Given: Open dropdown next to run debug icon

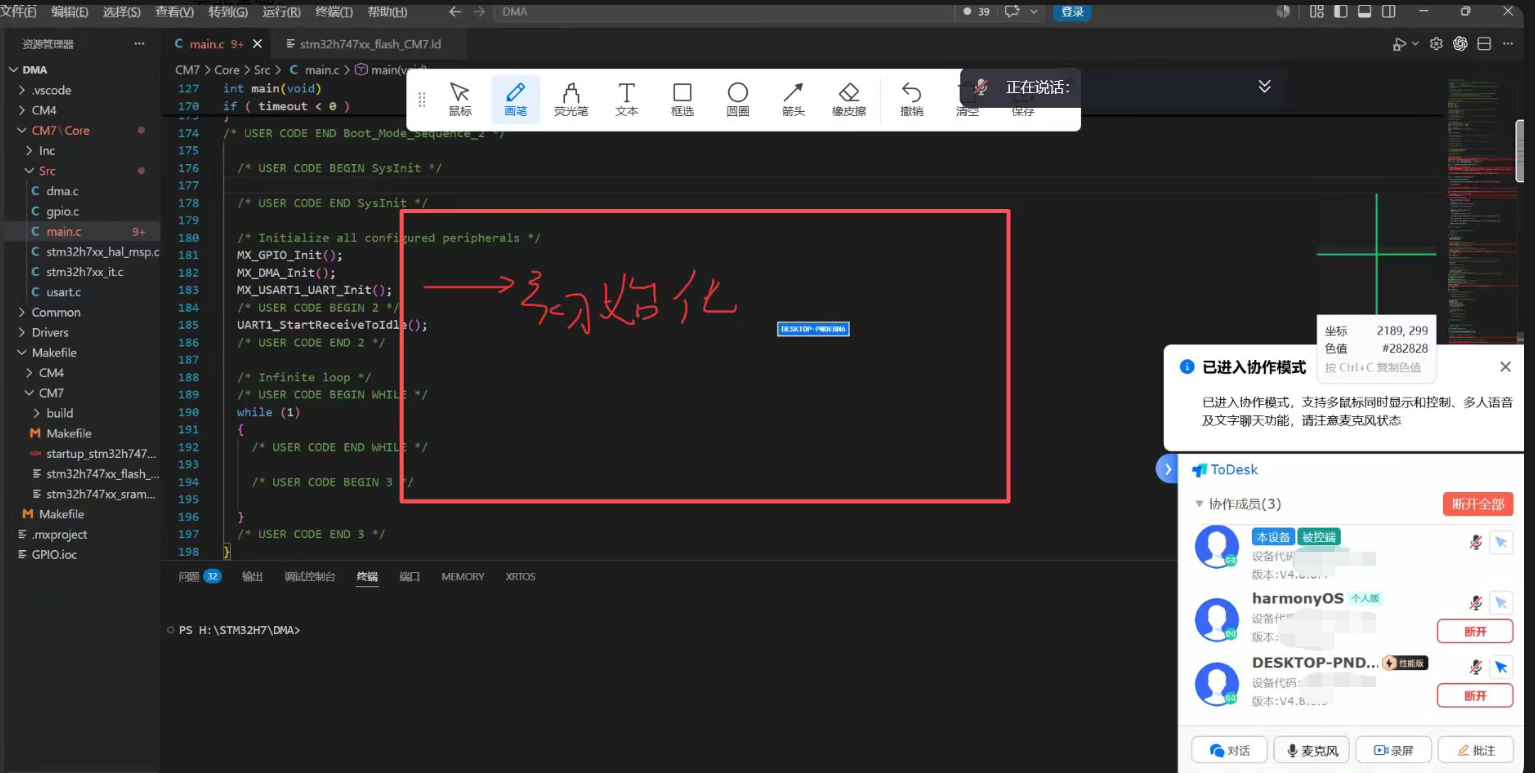Looking at the screenshot, I should coord(1415,44).
